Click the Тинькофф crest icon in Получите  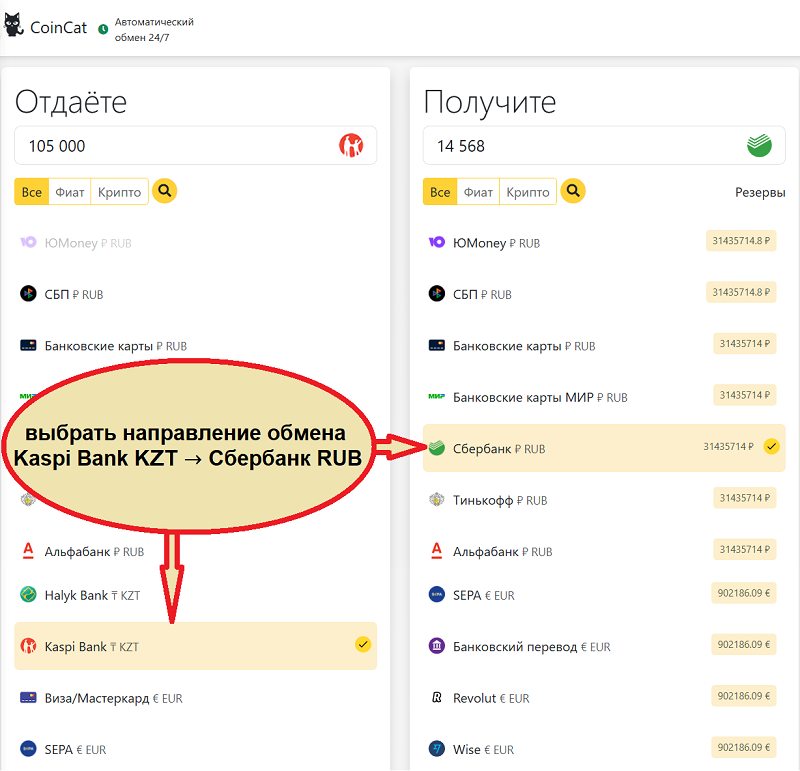pyautogui.click(x=437, y=500)
